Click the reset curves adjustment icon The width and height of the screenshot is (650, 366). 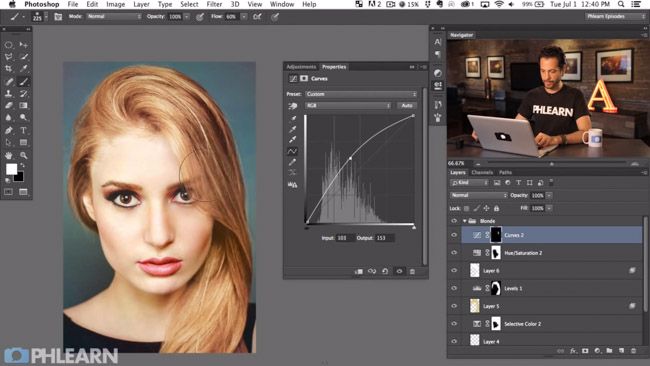pyautogui.click(x=385, y=271)
